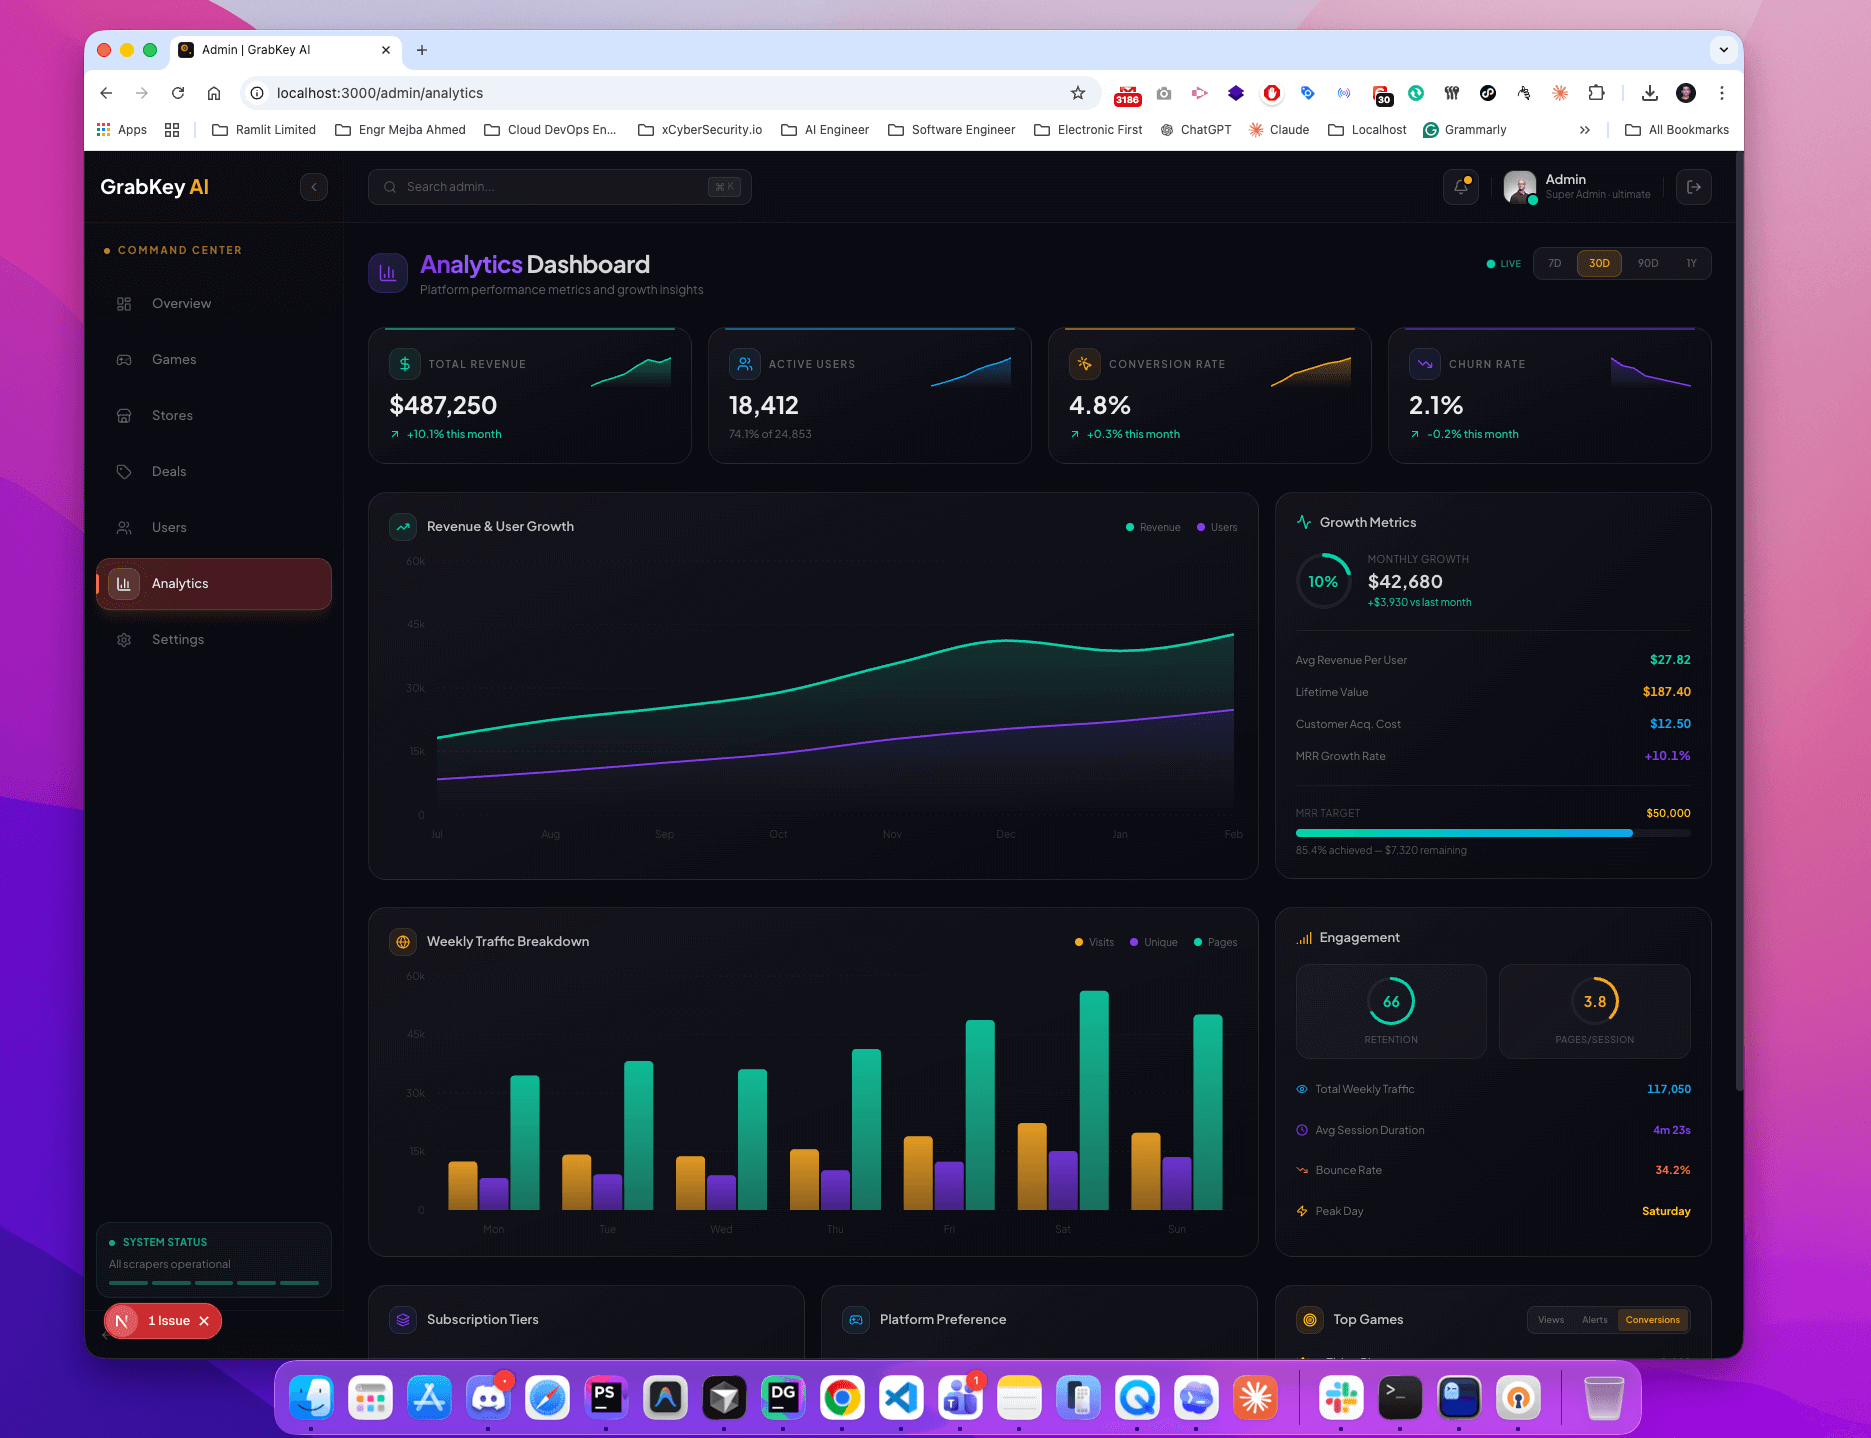Open Settings from the sidebar gear icon
Image resolution: width=1871 pixels, height=1438 pixels.
coord(124,639)
